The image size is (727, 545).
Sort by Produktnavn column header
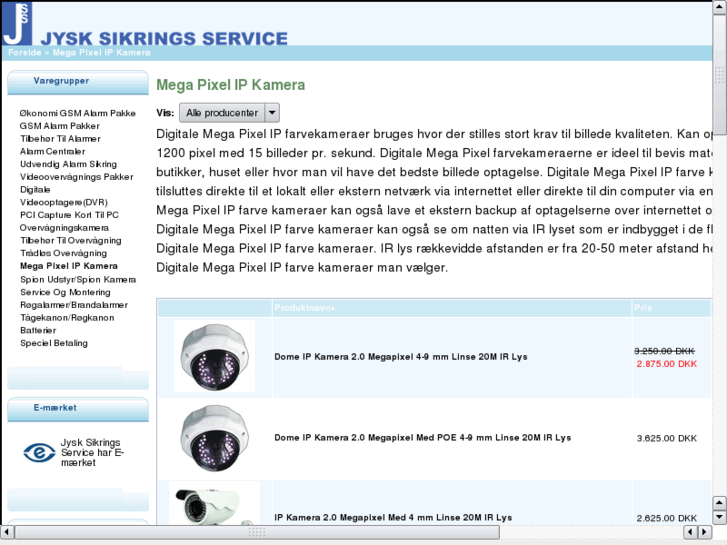tap(305, 308)
